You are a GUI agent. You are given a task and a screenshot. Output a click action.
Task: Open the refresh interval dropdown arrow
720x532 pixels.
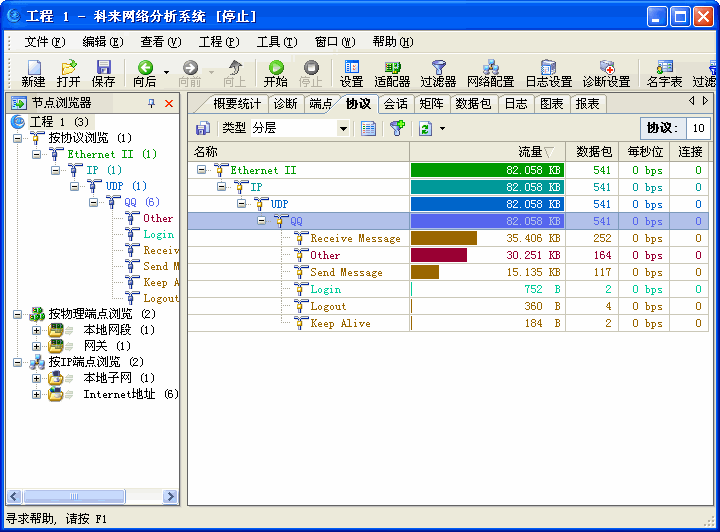tap(442, 129)
